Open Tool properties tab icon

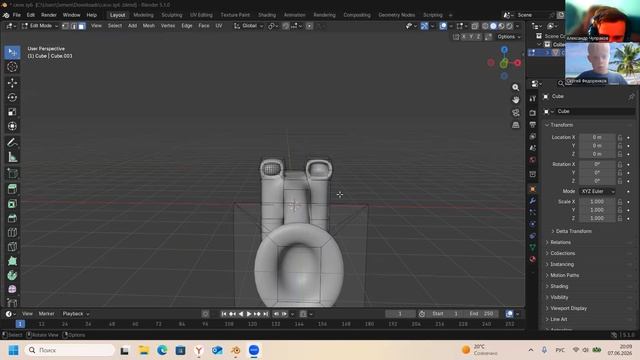[533, 99]
